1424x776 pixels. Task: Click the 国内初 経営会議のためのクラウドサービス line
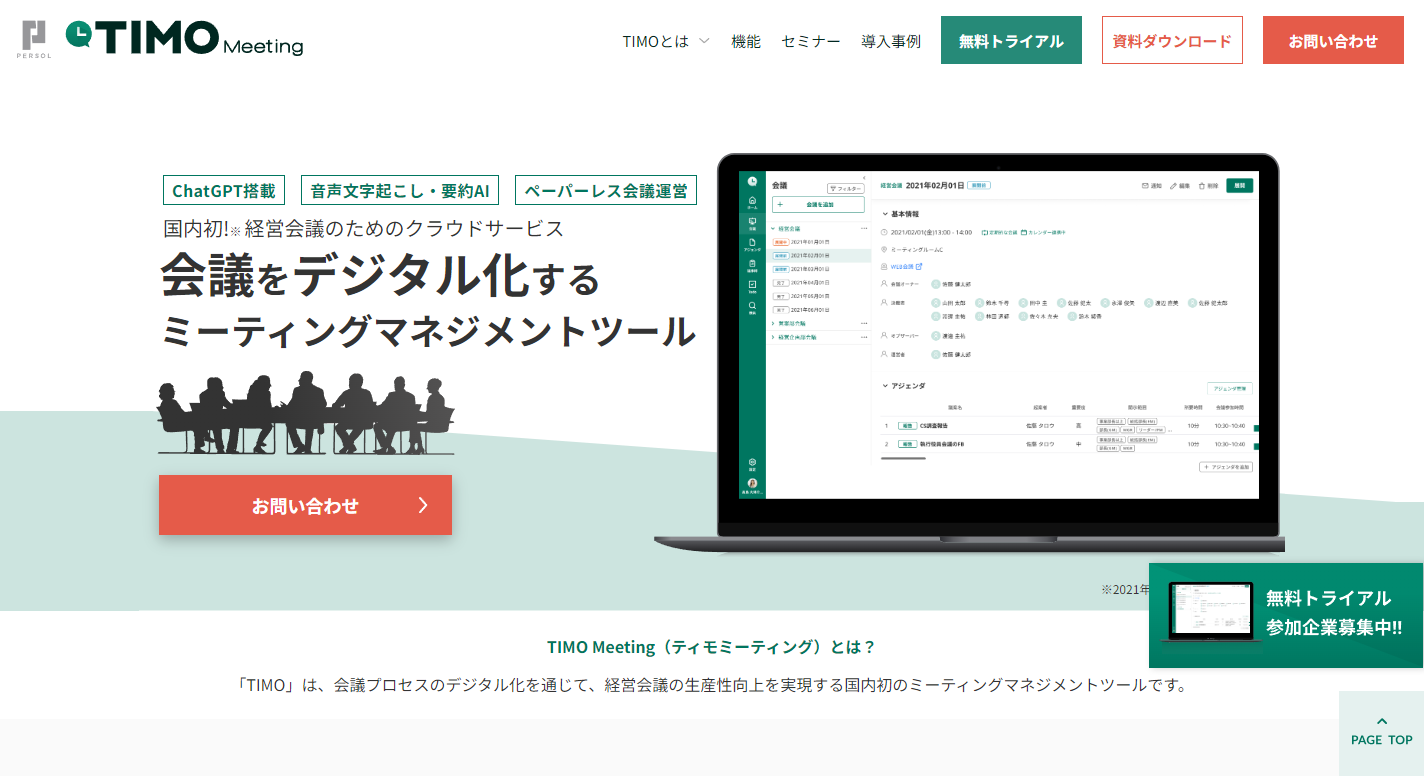364,228
